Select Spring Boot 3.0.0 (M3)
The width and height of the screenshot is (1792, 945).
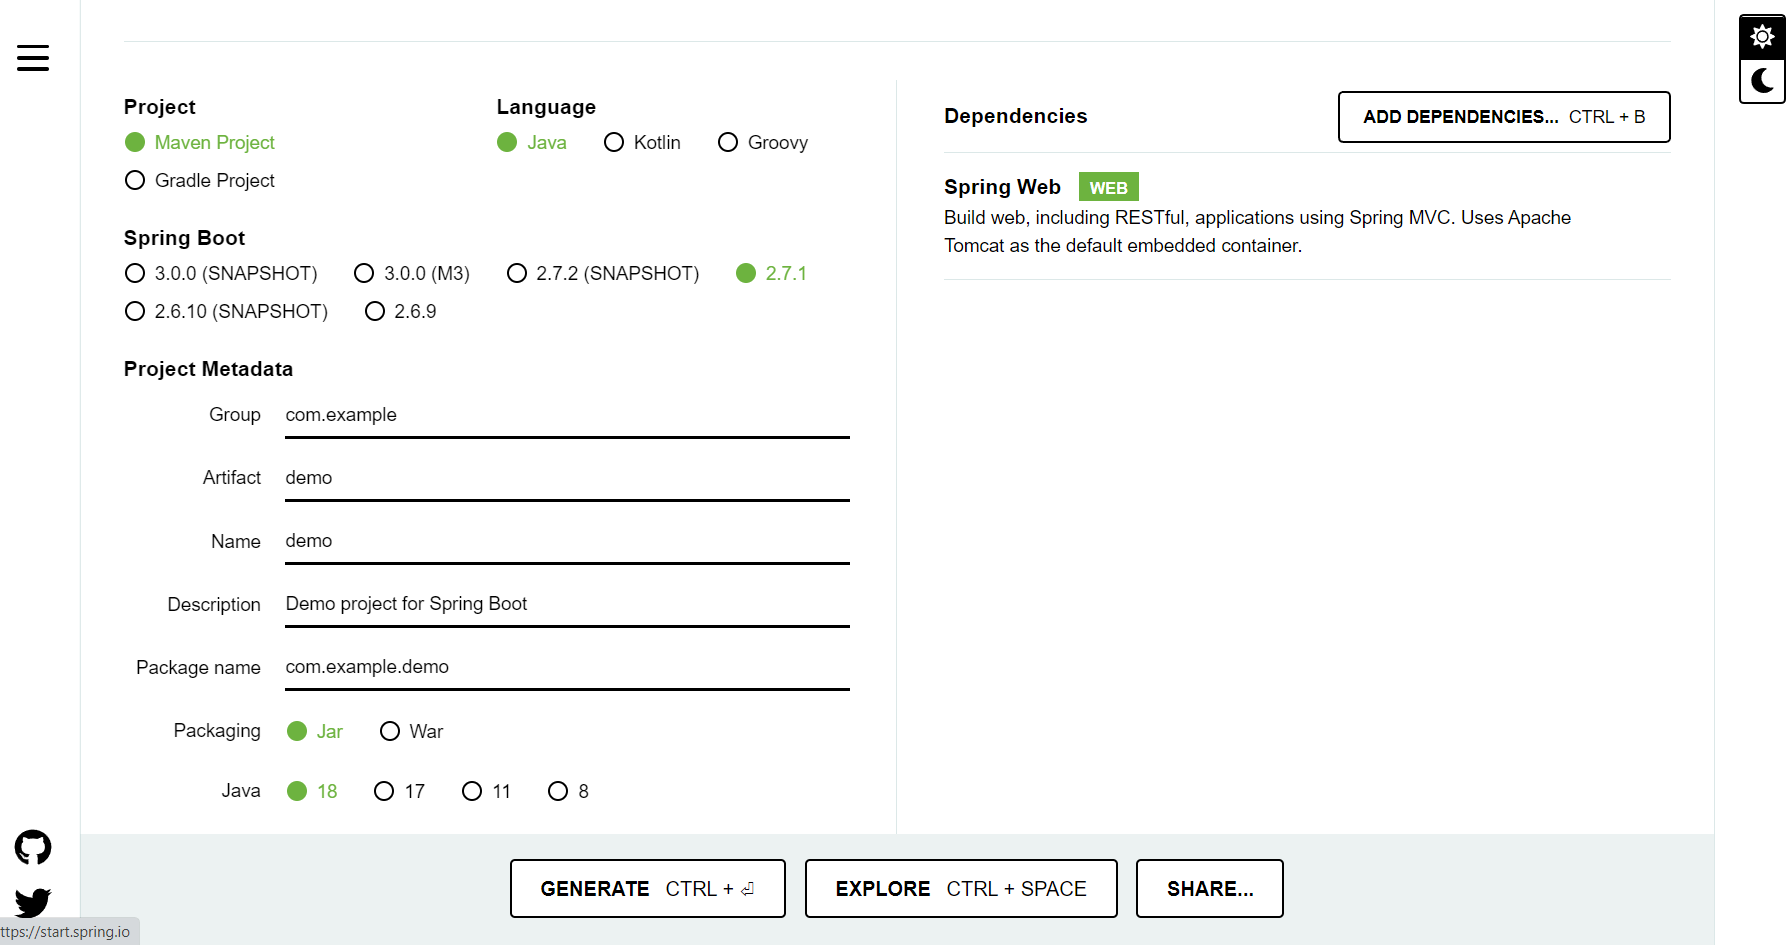click(x=412, y=273)
